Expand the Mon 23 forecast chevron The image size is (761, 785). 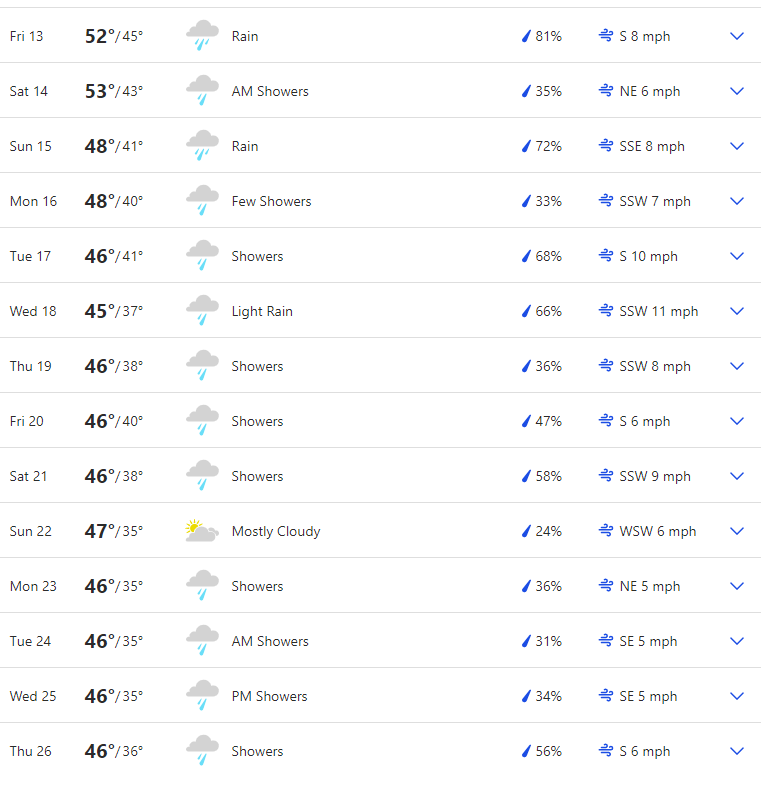737,586
